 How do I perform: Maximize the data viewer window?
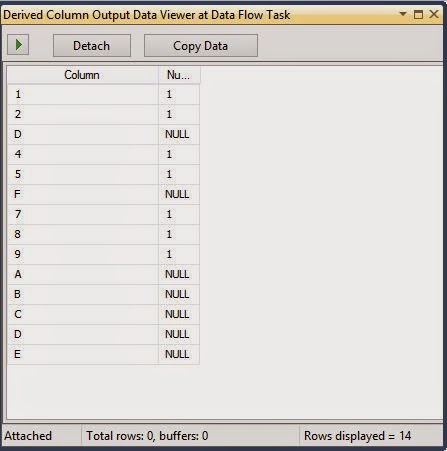click(x=418, y=14)
